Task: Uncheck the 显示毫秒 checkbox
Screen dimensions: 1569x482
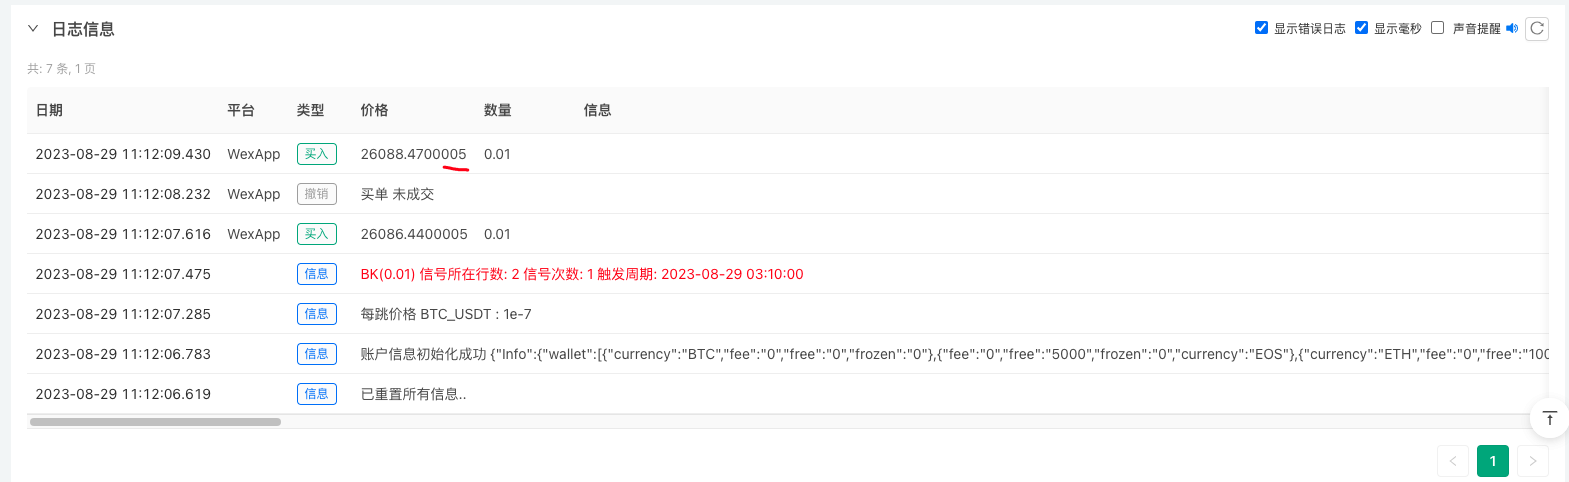Action: (x=1362, y=28)
